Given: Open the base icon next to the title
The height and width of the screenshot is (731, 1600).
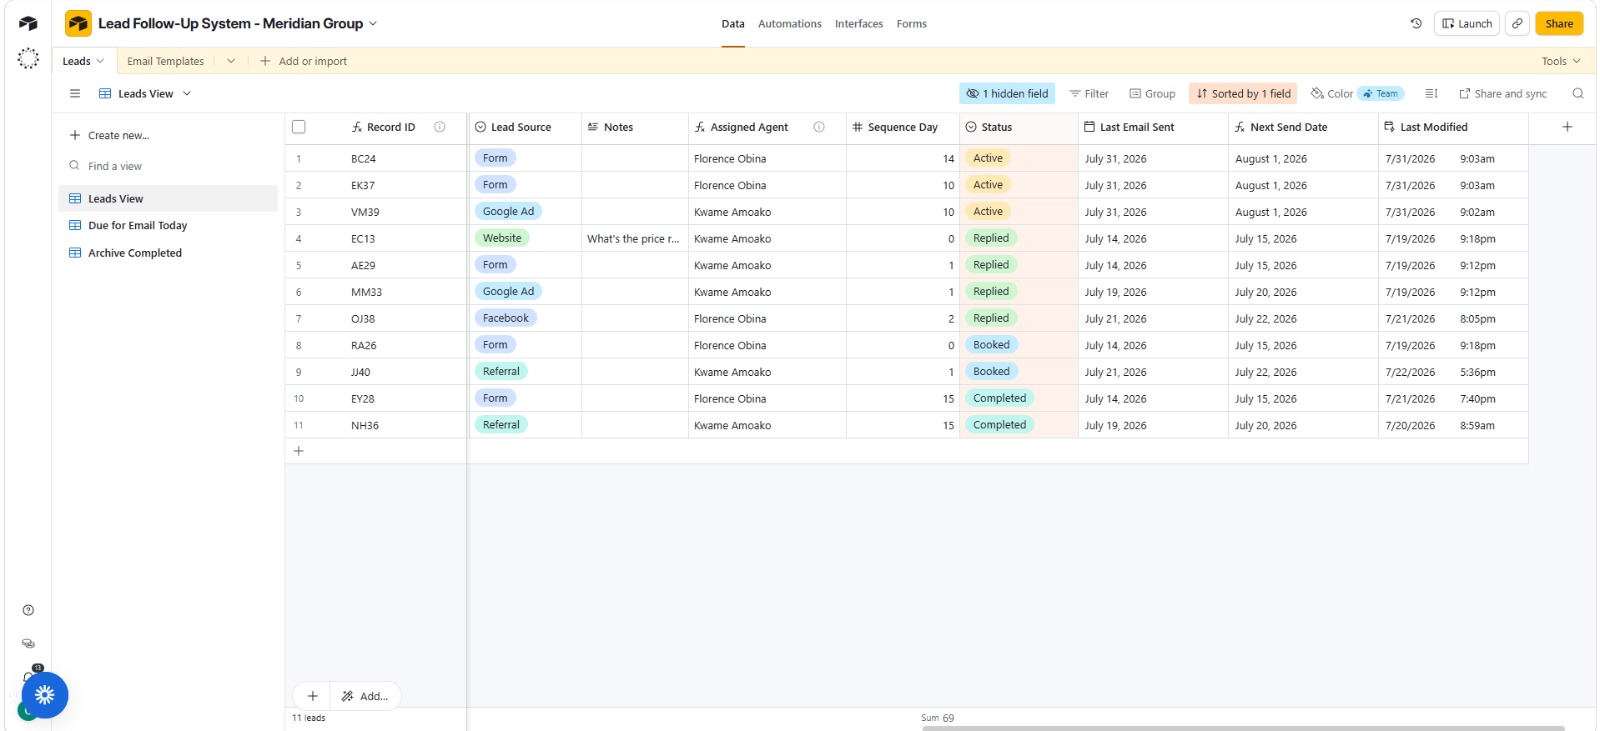Looking at the screenshot, I should coord(78,23).
